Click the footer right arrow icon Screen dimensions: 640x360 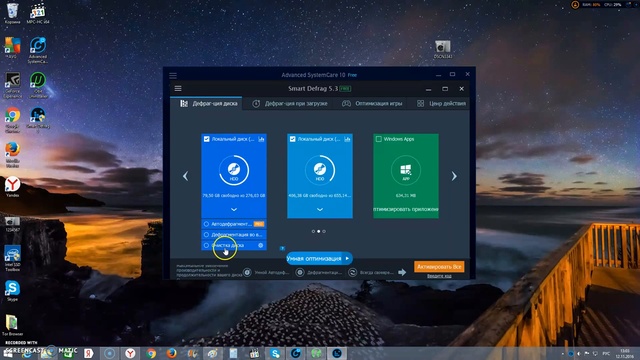coord(402,272)
